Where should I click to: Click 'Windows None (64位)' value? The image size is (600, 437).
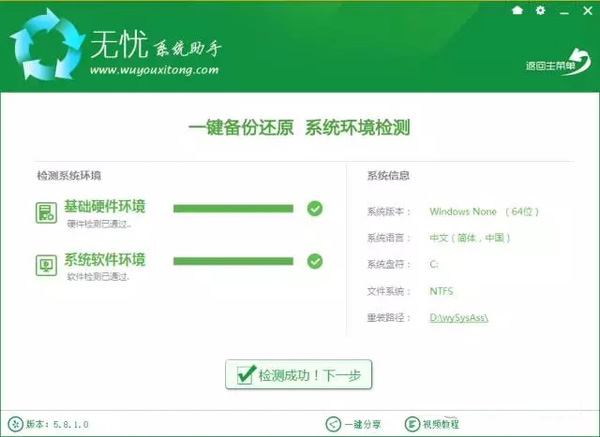point(484,212)
